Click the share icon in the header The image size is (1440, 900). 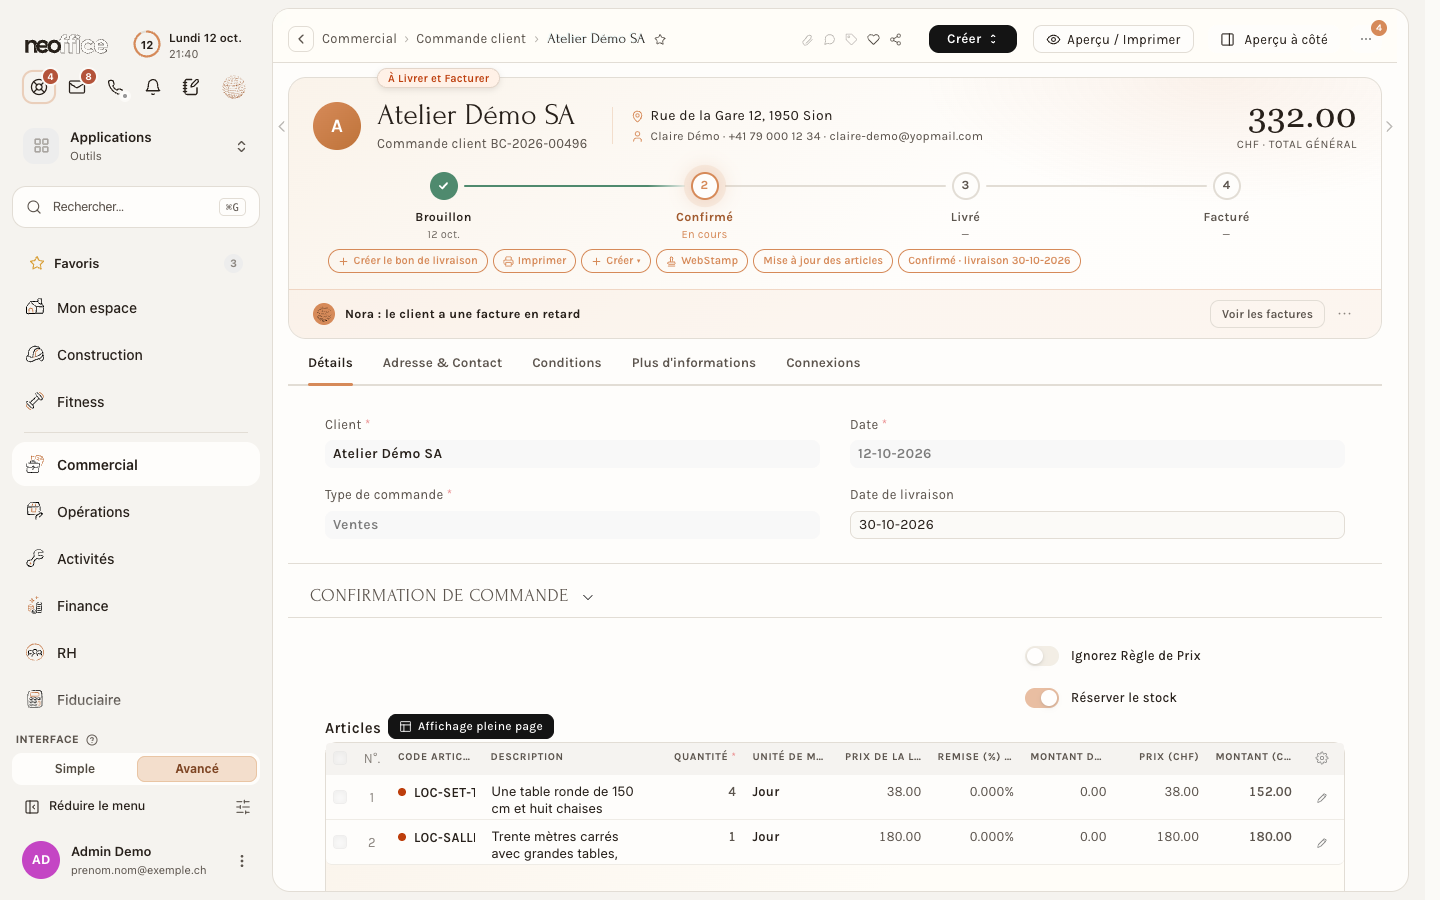[x=896, y=40]
